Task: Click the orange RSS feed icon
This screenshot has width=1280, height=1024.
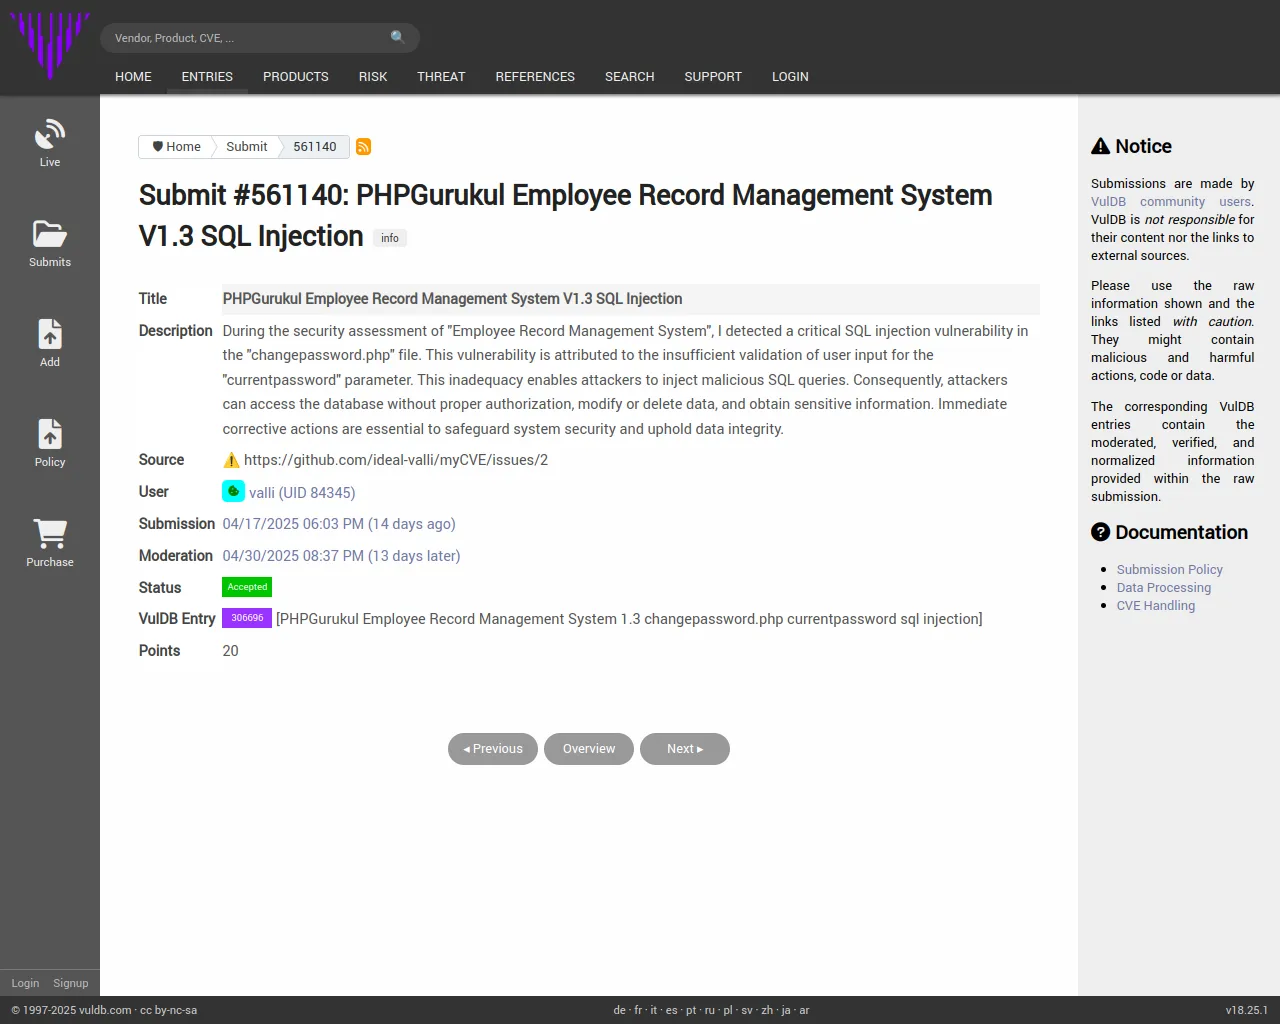Action: click(x=364, y=147)
